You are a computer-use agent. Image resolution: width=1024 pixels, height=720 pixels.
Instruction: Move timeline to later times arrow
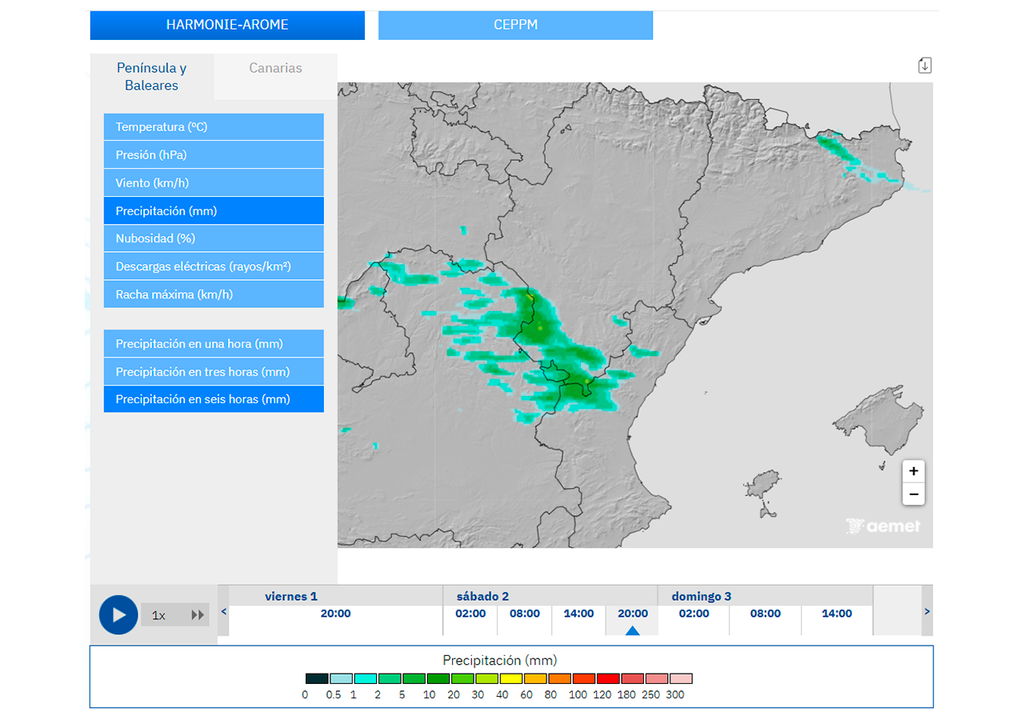(927, 612)
